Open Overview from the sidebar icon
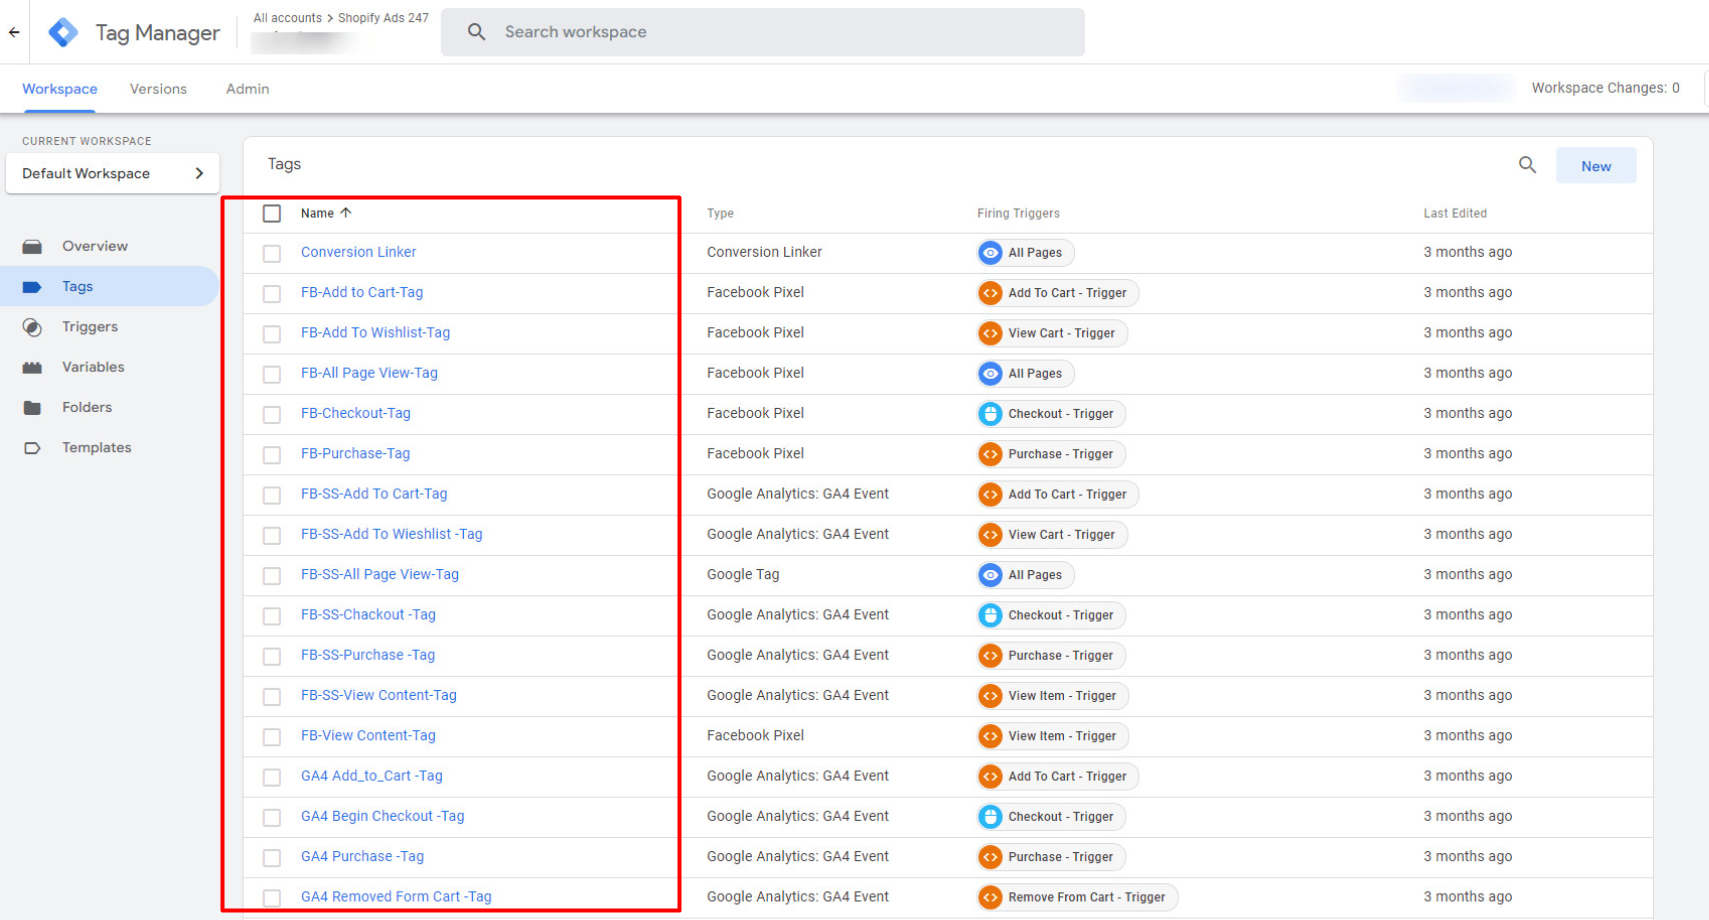Screen dimensions: 1709x920 (x=33, y=246)
